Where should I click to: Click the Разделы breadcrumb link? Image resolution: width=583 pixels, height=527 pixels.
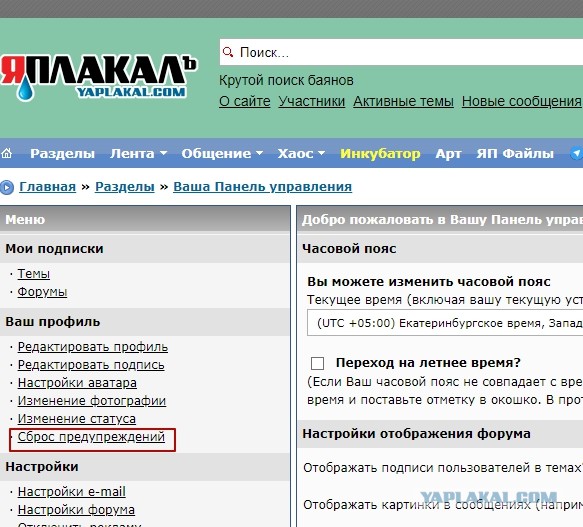pyautogui.click(x=125, y=186)
